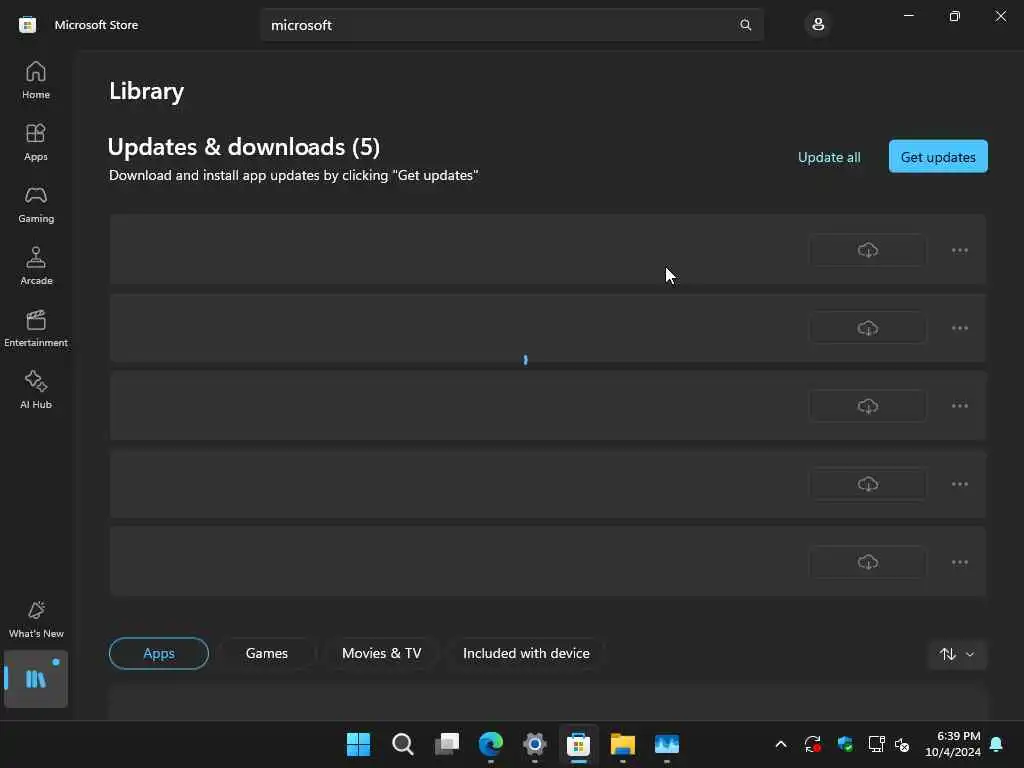
Task: Open the clock showing 6:39 PM
Action: (953, 744)
